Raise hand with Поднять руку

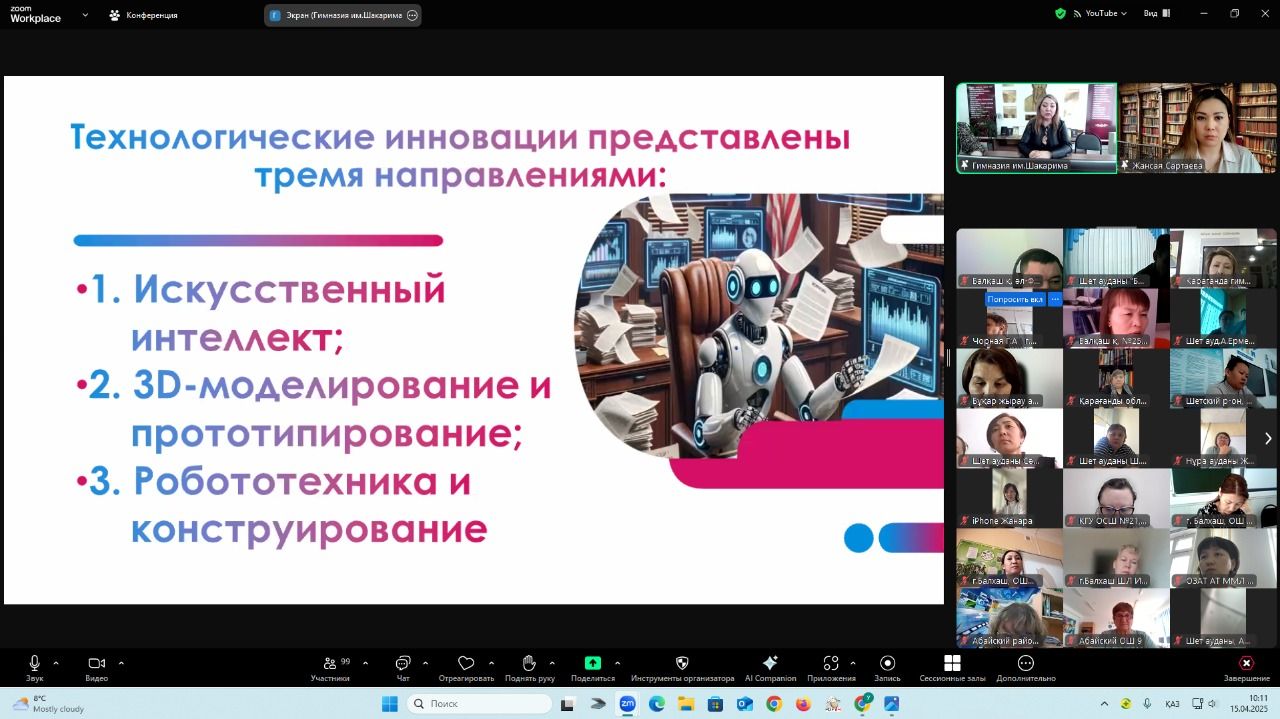click(x=529, y=666)
